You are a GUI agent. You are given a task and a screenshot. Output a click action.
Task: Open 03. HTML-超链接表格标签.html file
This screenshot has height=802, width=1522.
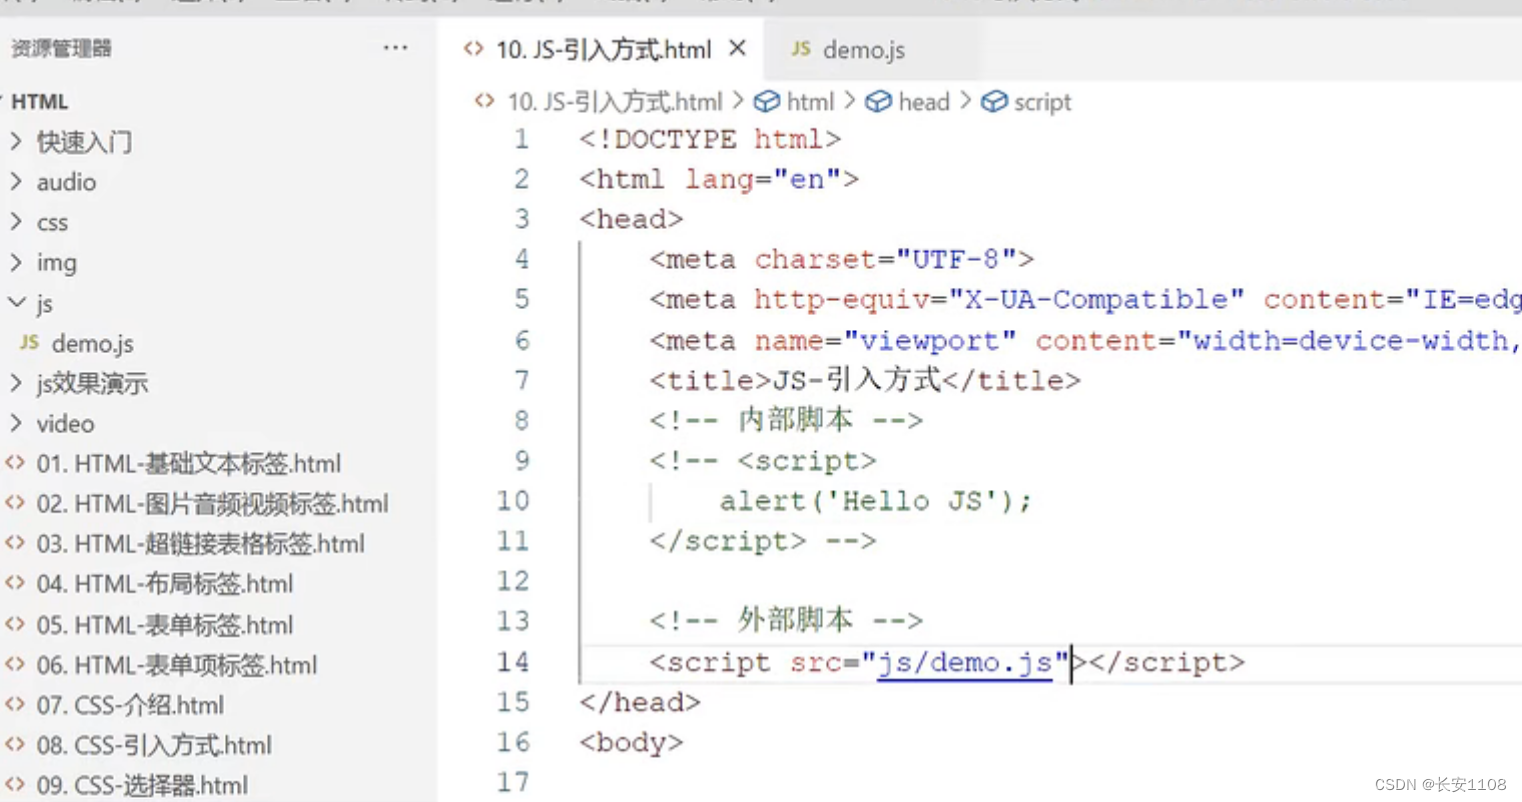click(x=201, y=543)
